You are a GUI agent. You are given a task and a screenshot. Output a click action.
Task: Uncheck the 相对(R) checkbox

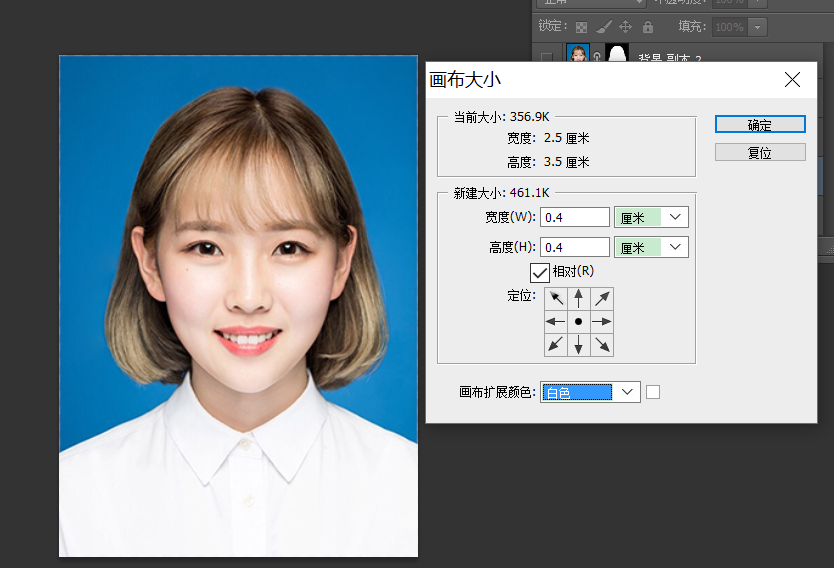tap(540, 272)
